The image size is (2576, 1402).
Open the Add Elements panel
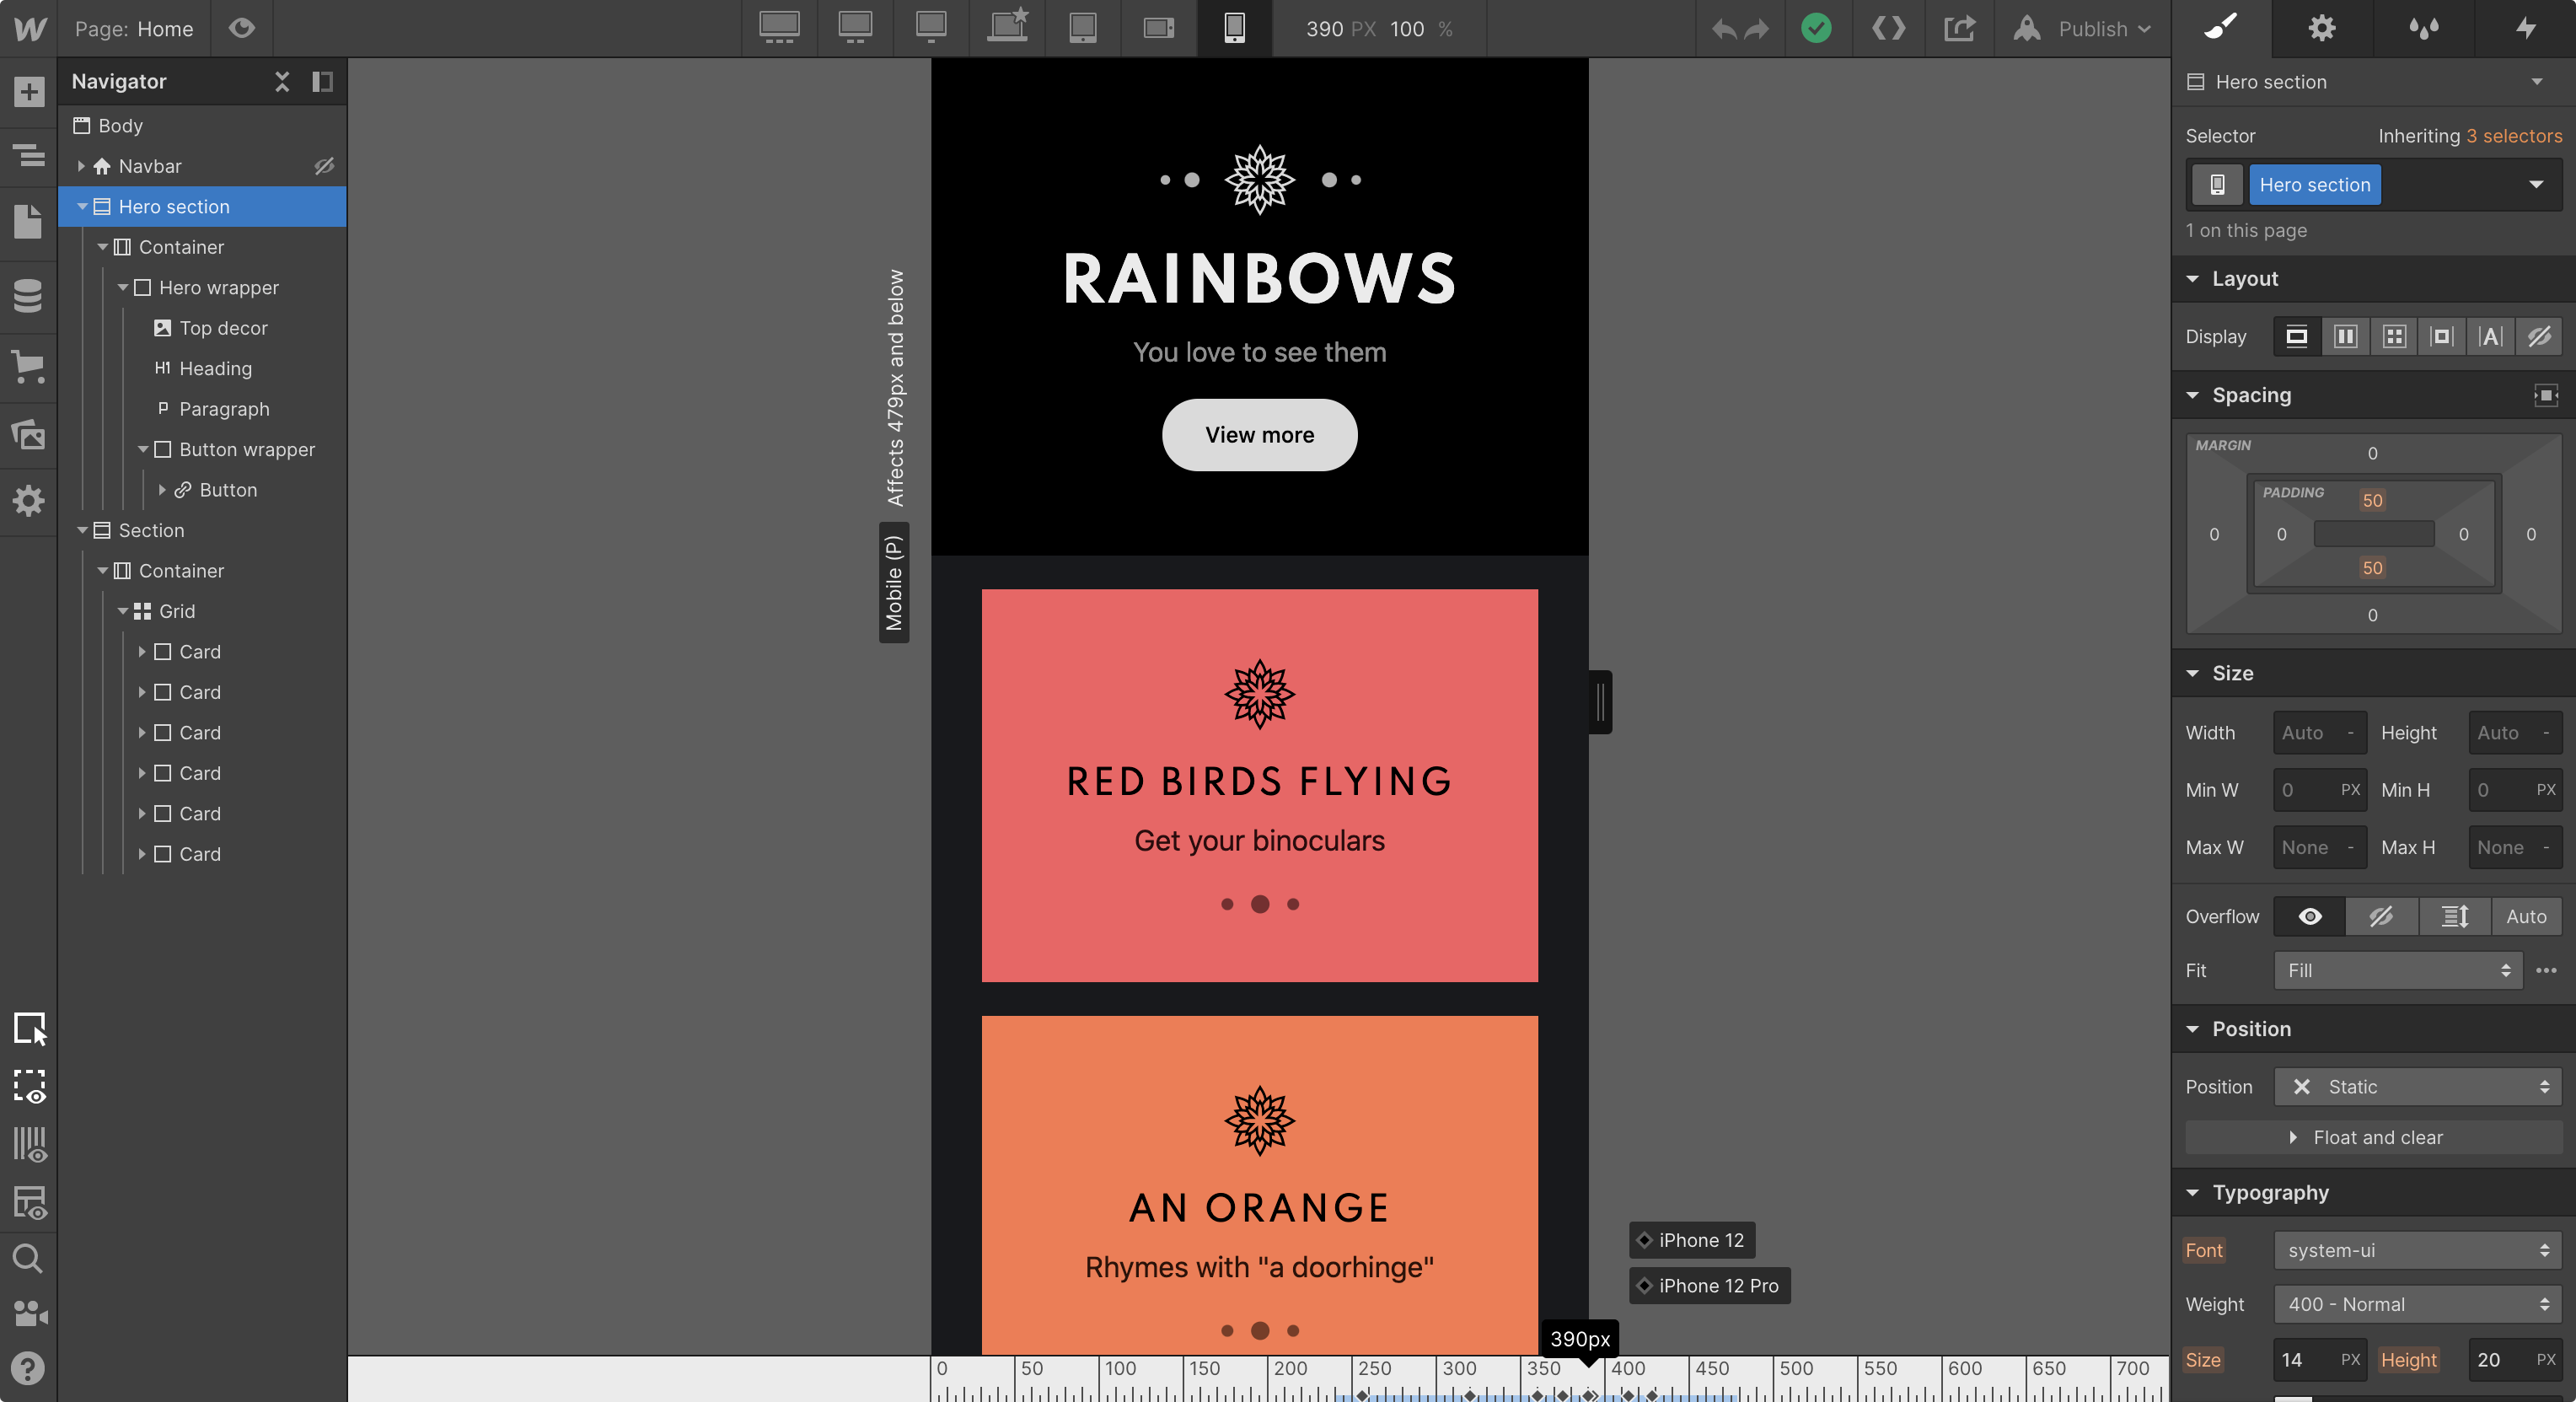coord(29,91)
